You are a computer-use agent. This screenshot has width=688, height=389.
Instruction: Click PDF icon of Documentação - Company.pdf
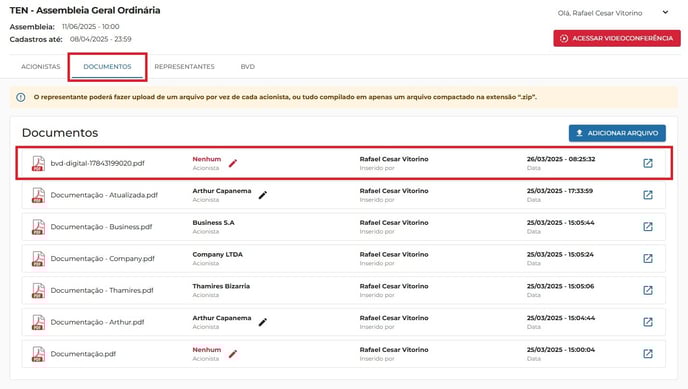coord(38,259)
